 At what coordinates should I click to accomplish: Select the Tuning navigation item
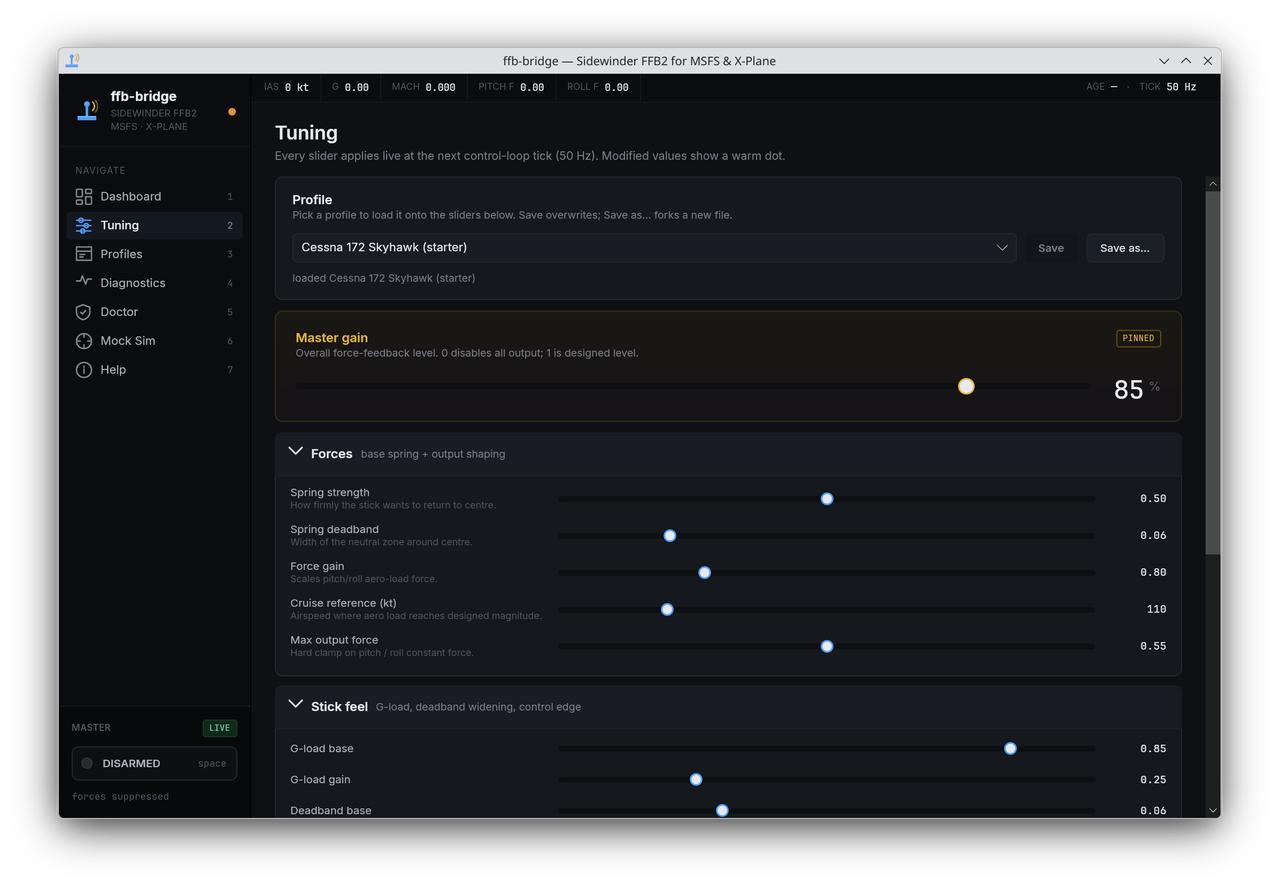pyautogui.click(x=155, y=226)
